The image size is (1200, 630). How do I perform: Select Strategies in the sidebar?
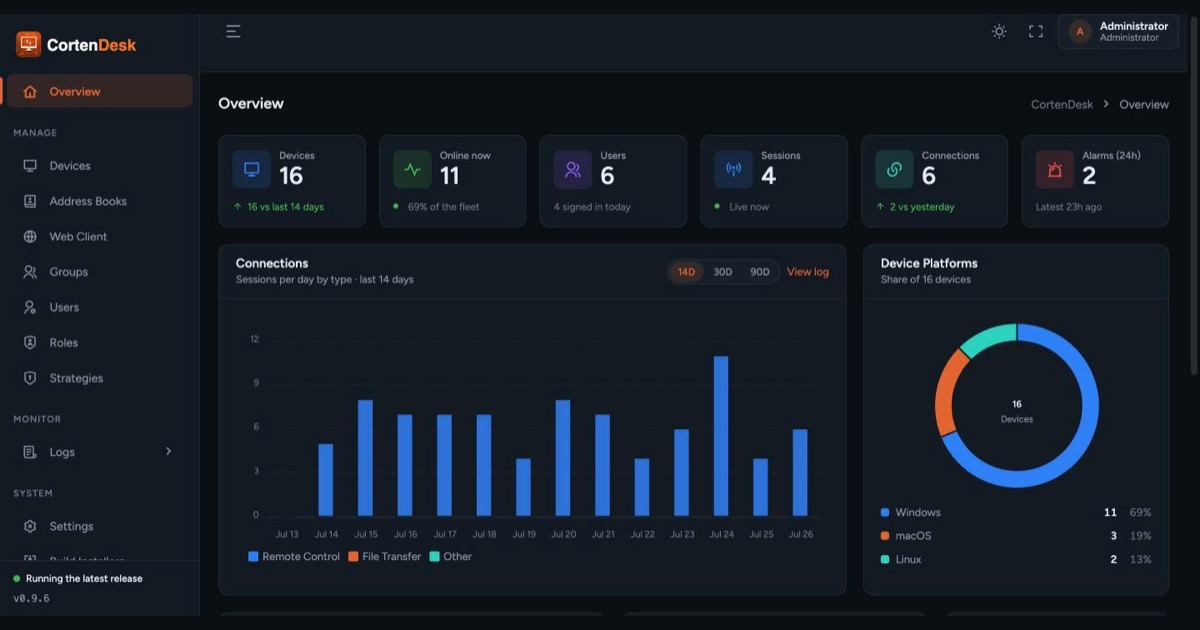pyautogui.click(x=97, y=378)
